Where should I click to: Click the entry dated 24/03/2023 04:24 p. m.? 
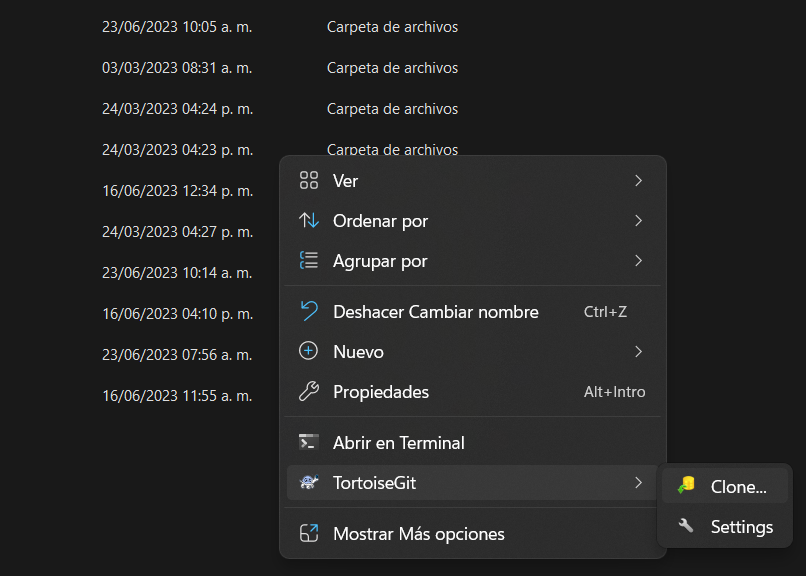[177, 109]
